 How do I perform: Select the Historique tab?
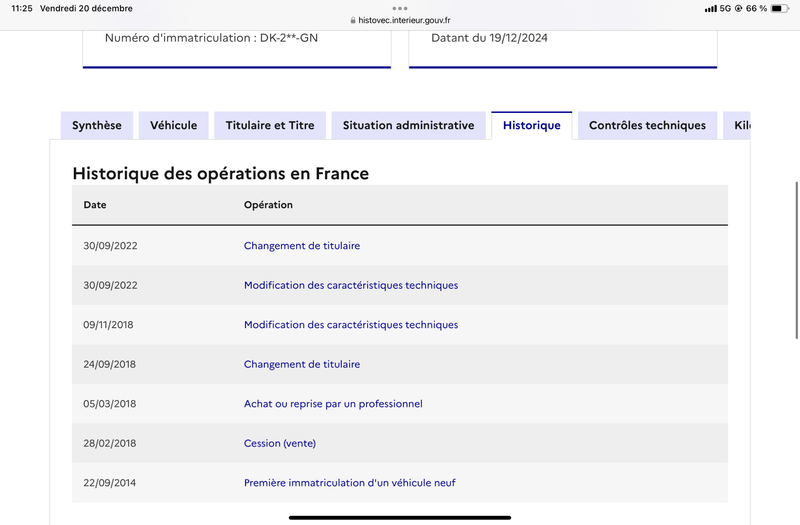[532, 126]
